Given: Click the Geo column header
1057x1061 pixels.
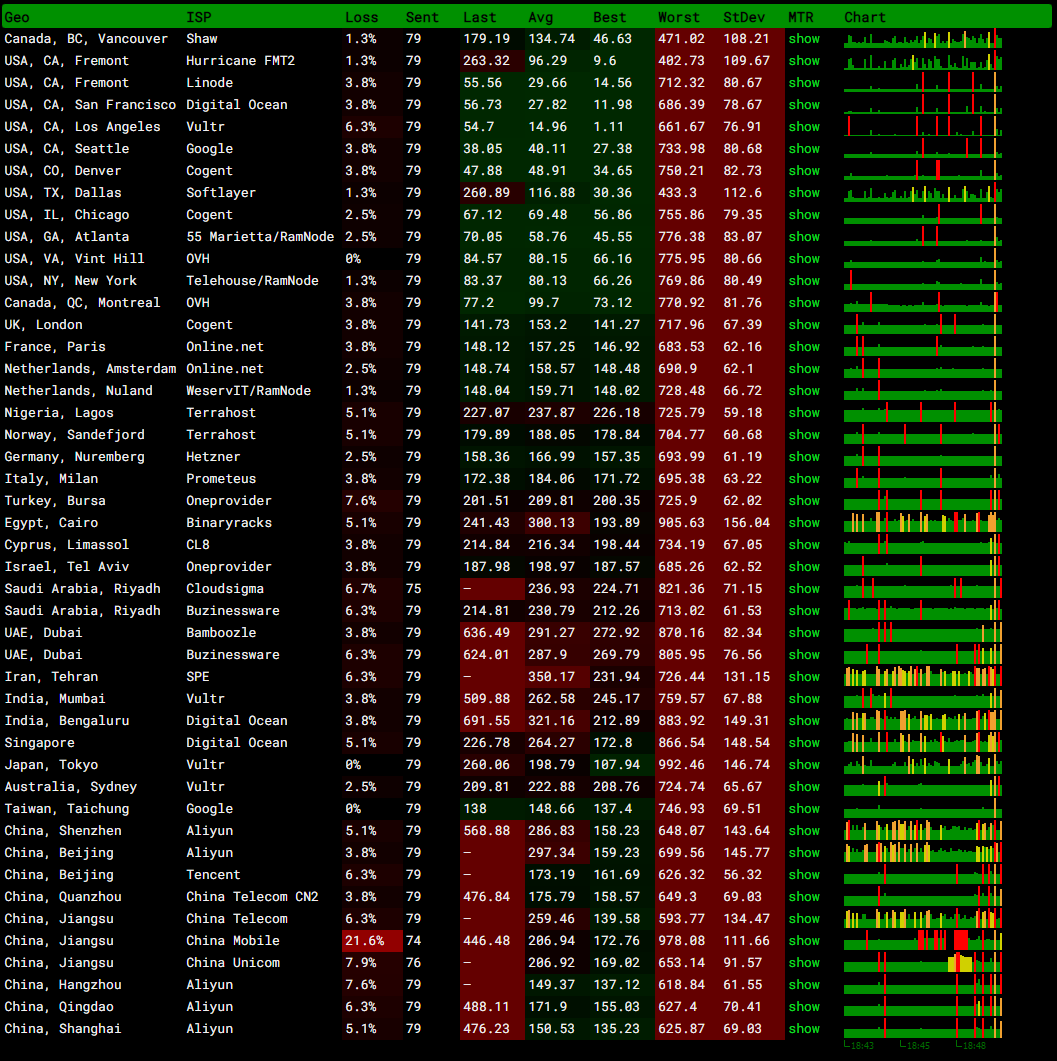Looking at the screenshot, I should (17, 17).
